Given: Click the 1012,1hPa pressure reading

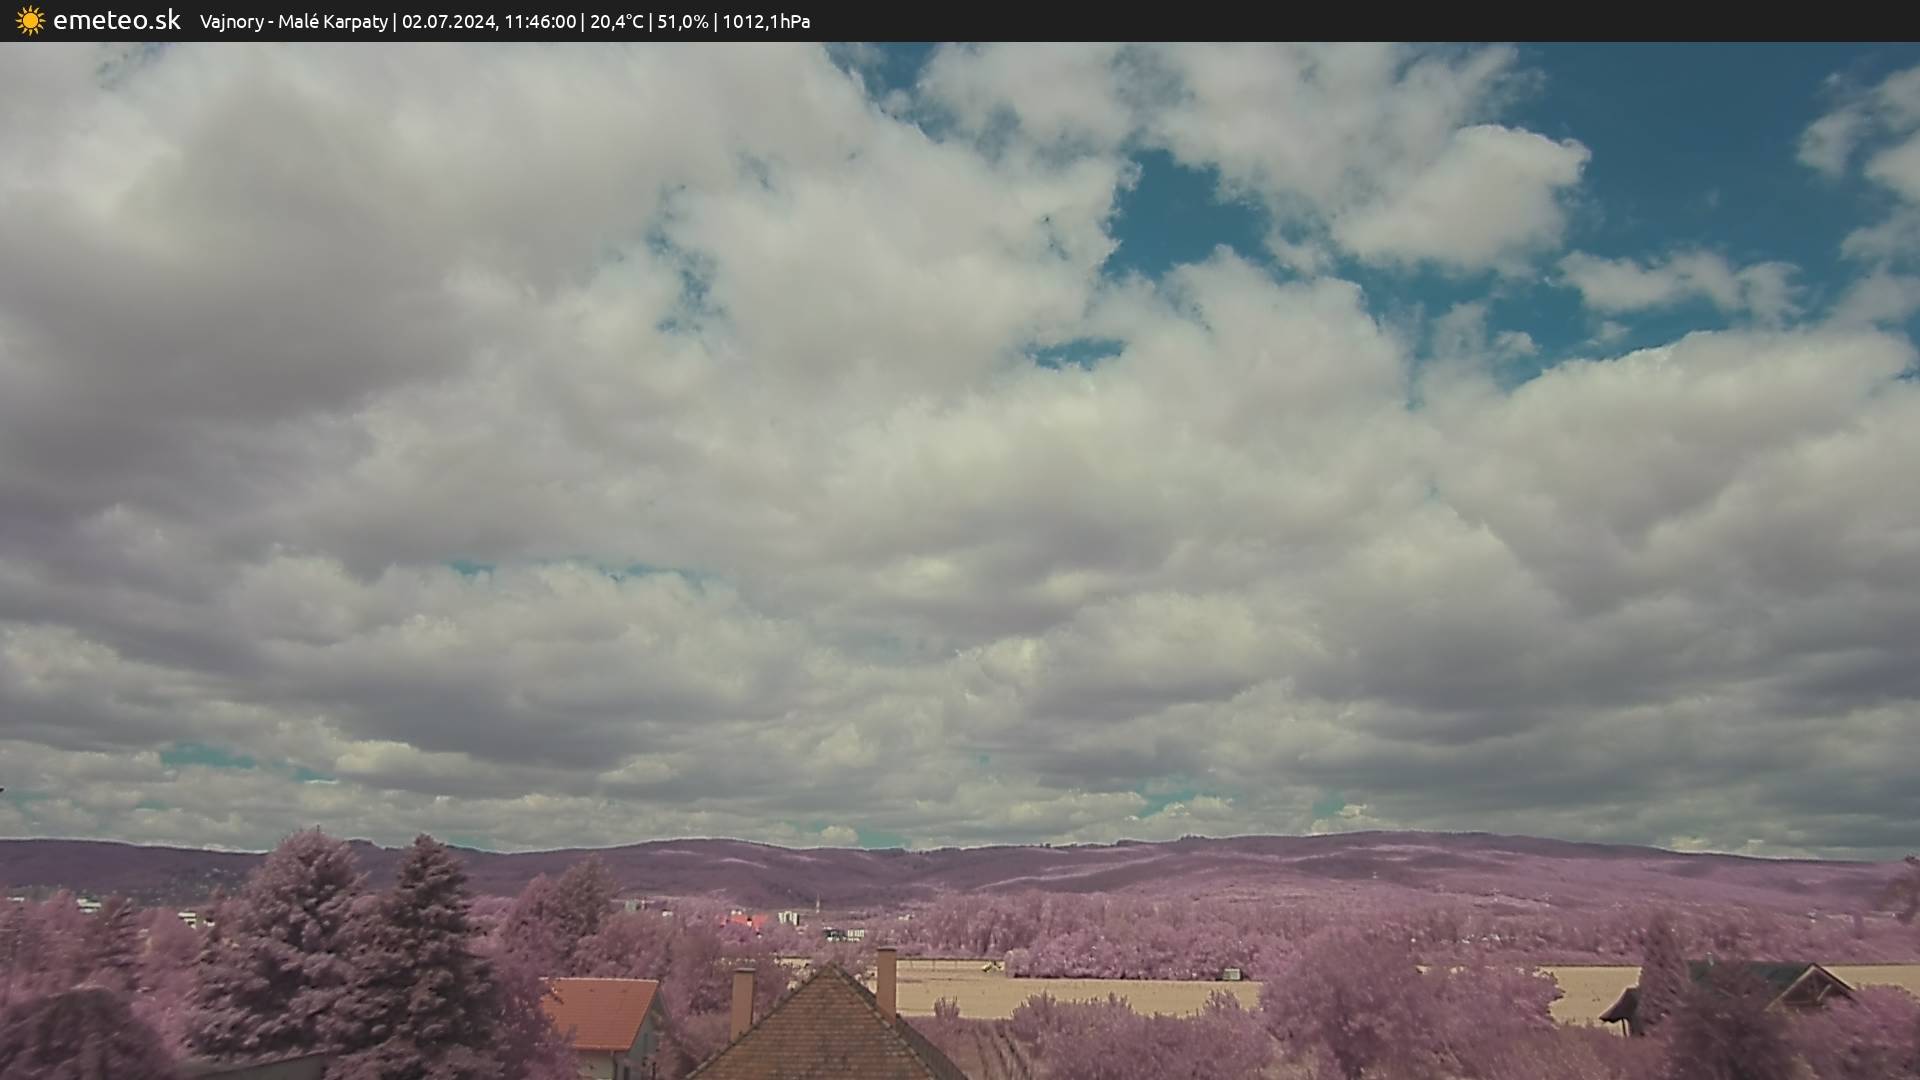Looking at the screenshot, I should pos(766,22).
